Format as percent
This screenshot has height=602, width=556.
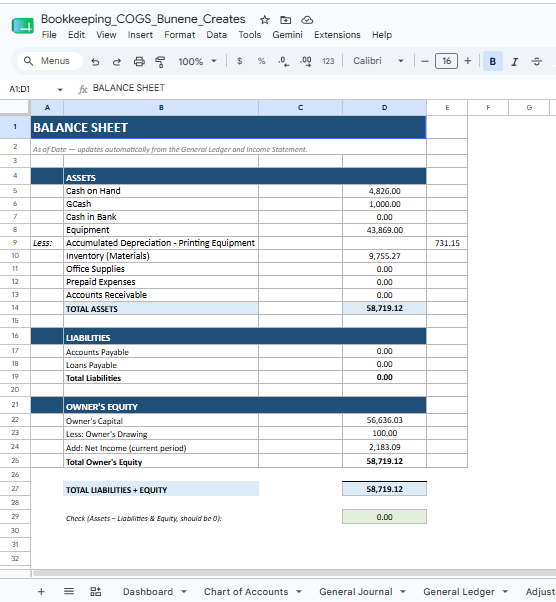[x=261, y=61]
